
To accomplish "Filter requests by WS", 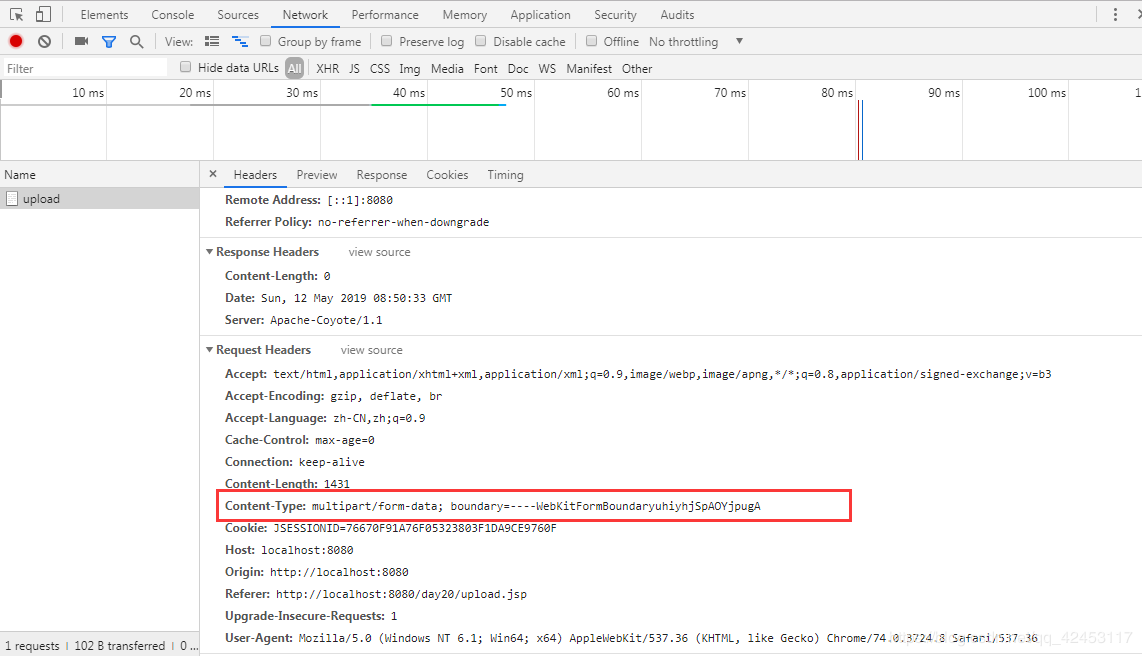I will (548, 68).
